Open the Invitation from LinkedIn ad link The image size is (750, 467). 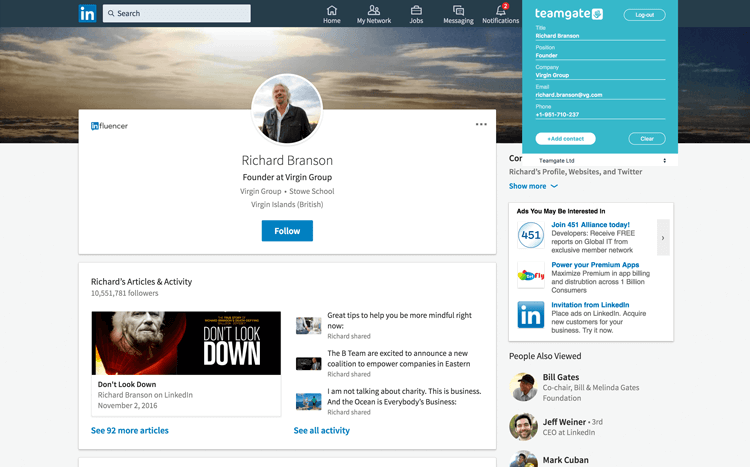[590, 305]
